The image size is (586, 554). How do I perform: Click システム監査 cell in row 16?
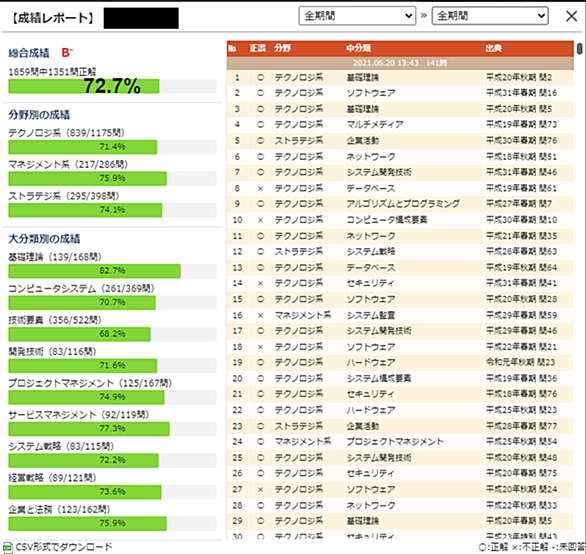point(371,315)
